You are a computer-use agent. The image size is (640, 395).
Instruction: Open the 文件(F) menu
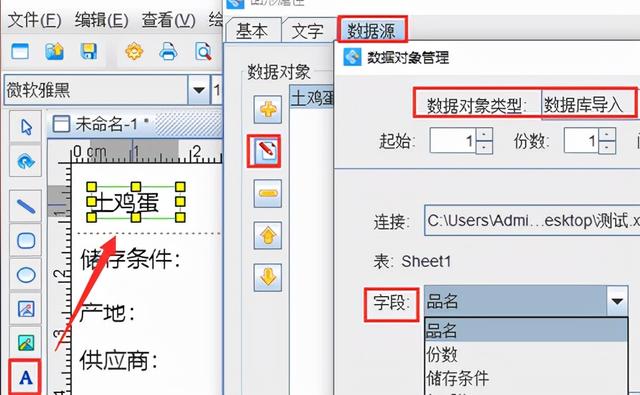34,20
